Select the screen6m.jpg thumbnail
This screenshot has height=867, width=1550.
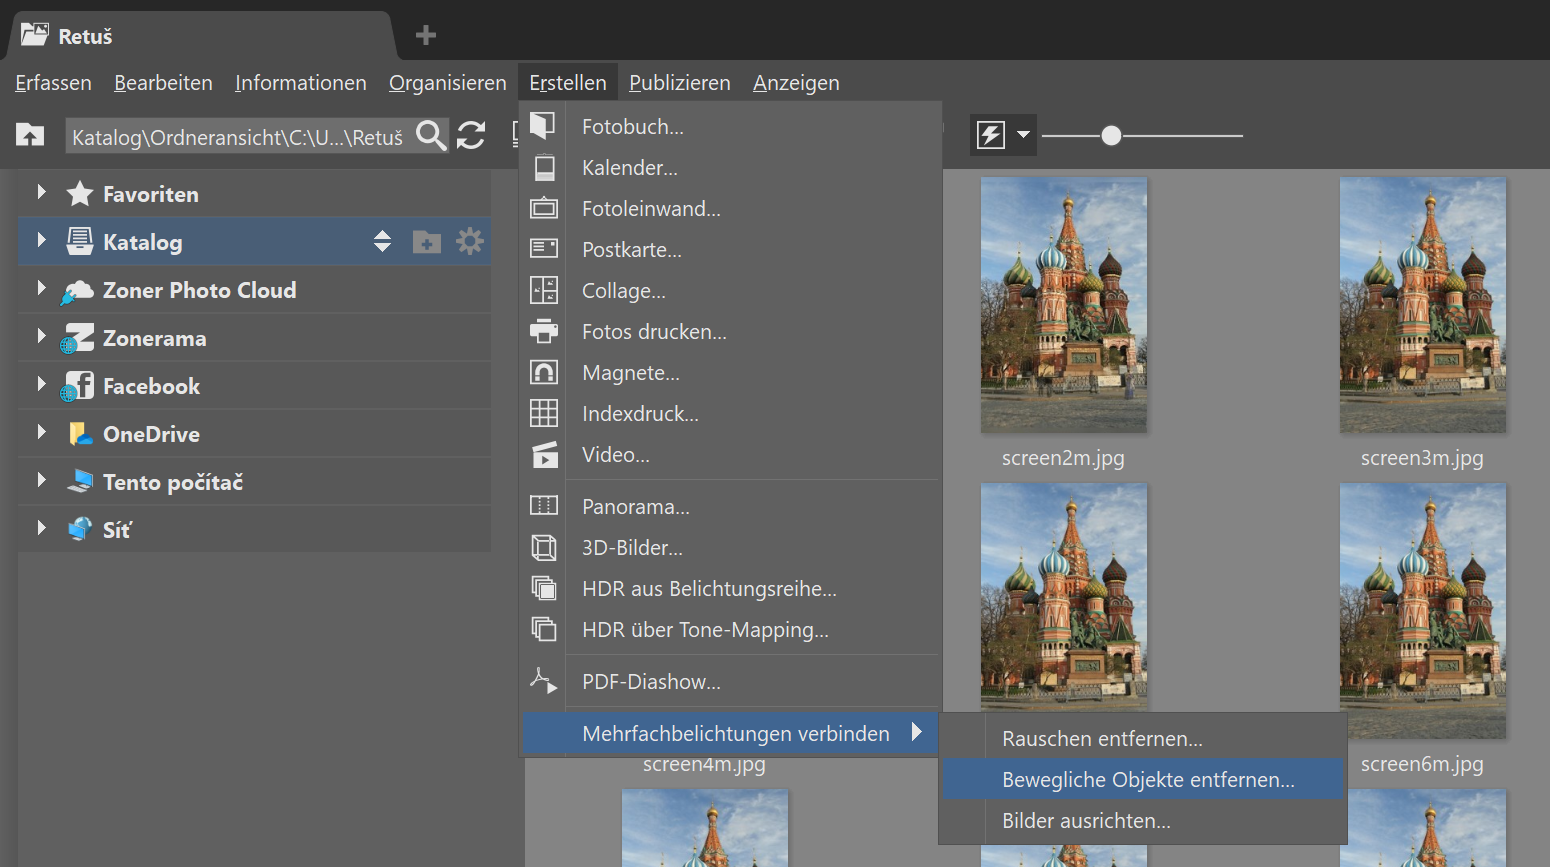[x=1423, y=611]
